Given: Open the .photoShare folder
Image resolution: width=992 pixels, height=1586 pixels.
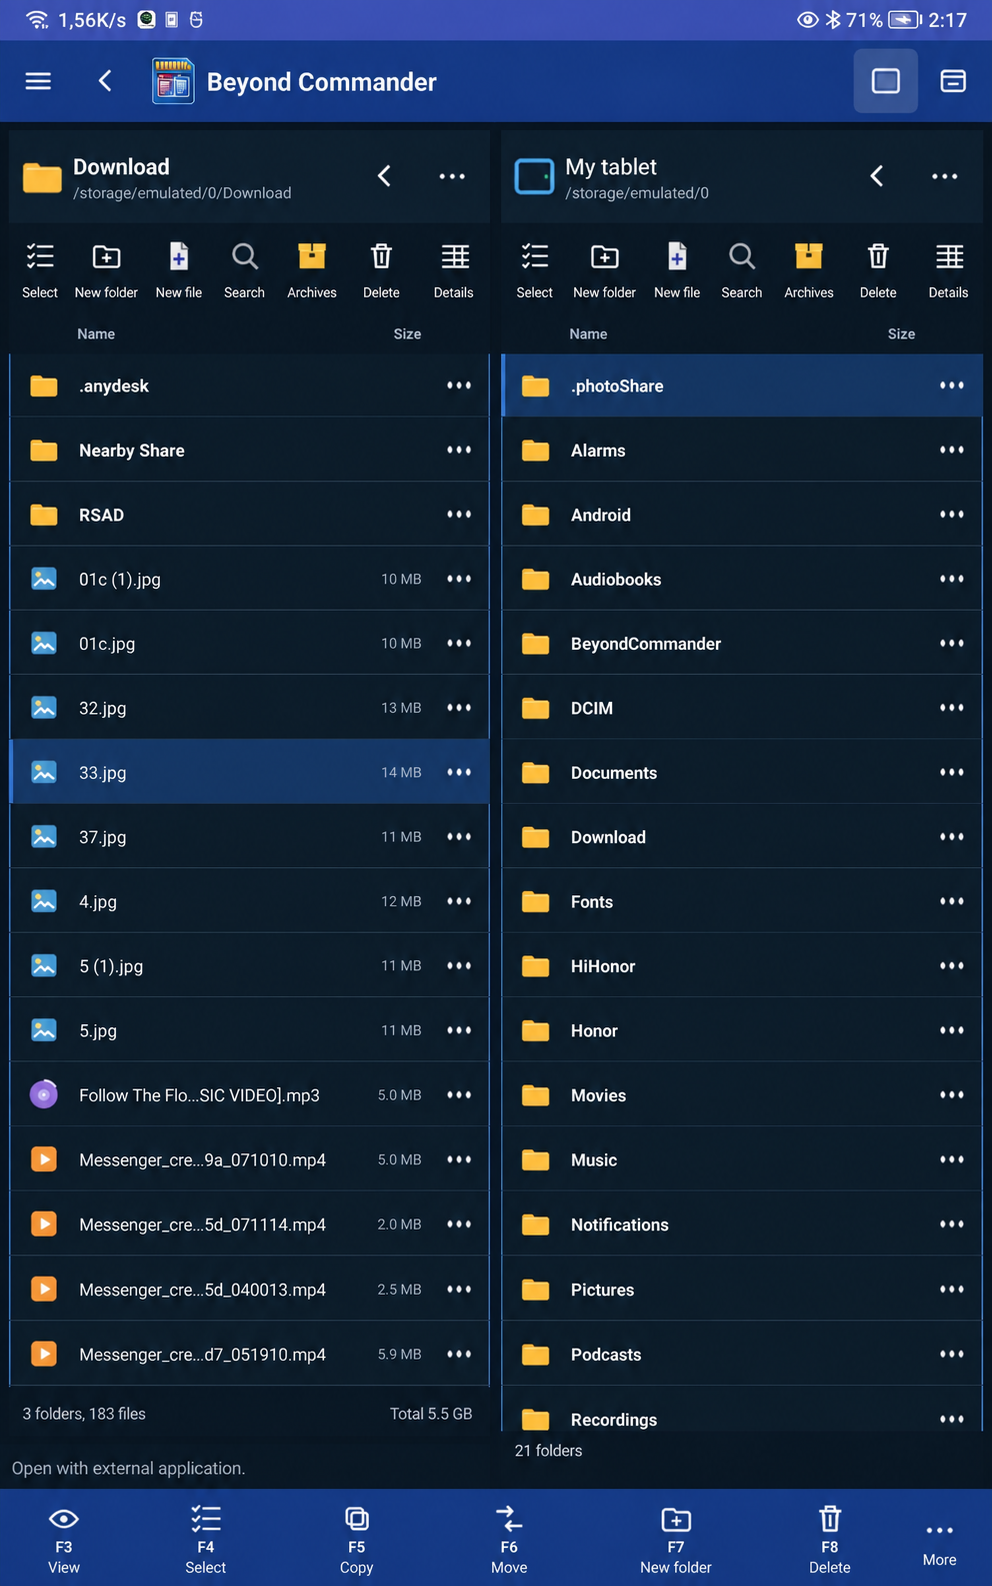Looking at the screenshot, I should click(742, 386).
